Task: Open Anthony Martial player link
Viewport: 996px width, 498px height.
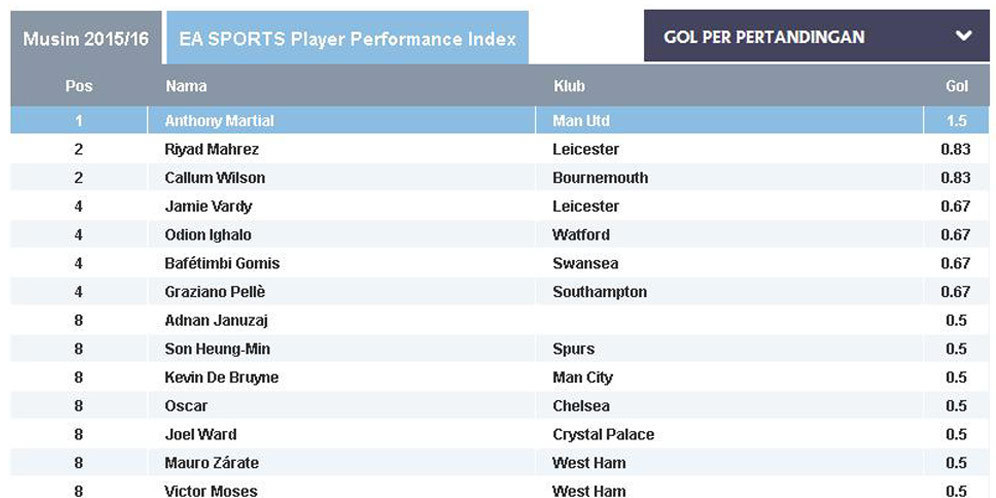Action: pos(219,121)
